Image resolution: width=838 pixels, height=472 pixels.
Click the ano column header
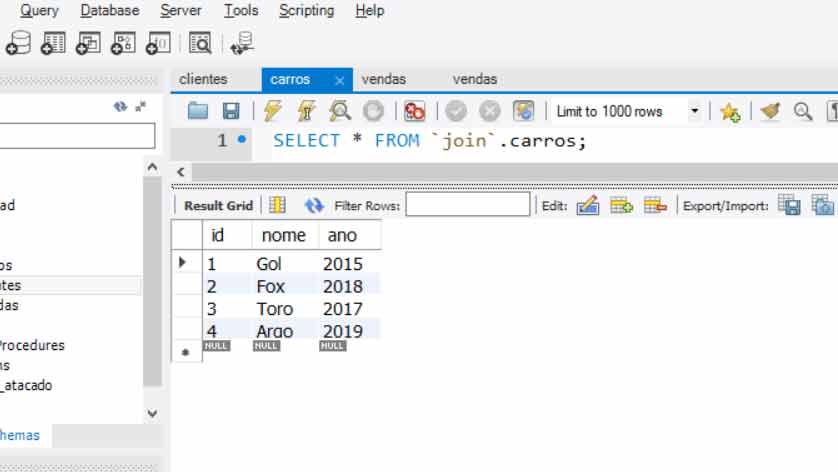pos(350,235)
